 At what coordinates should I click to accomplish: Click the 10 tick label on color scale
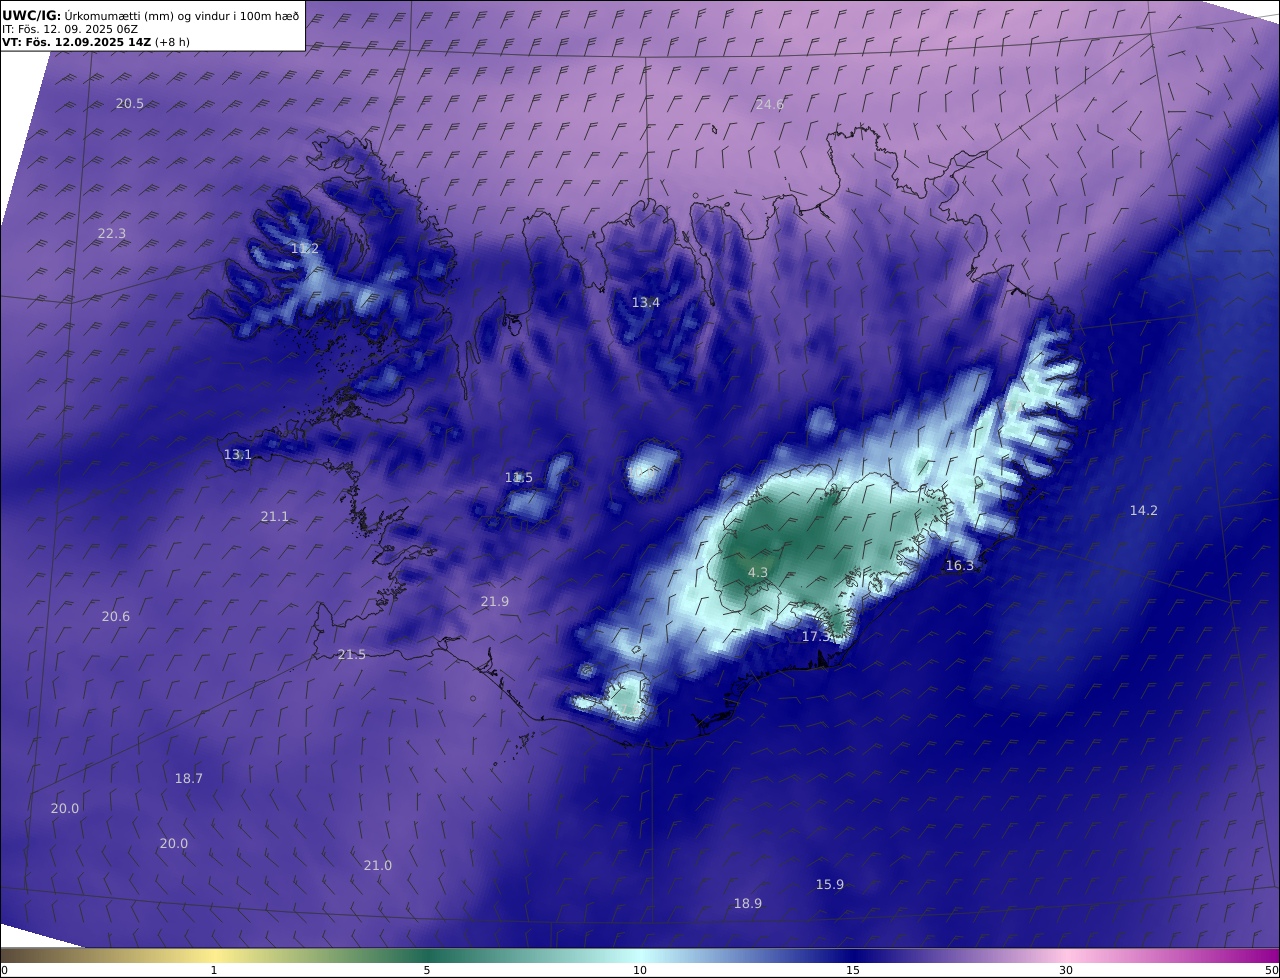[x=640, y=971]
